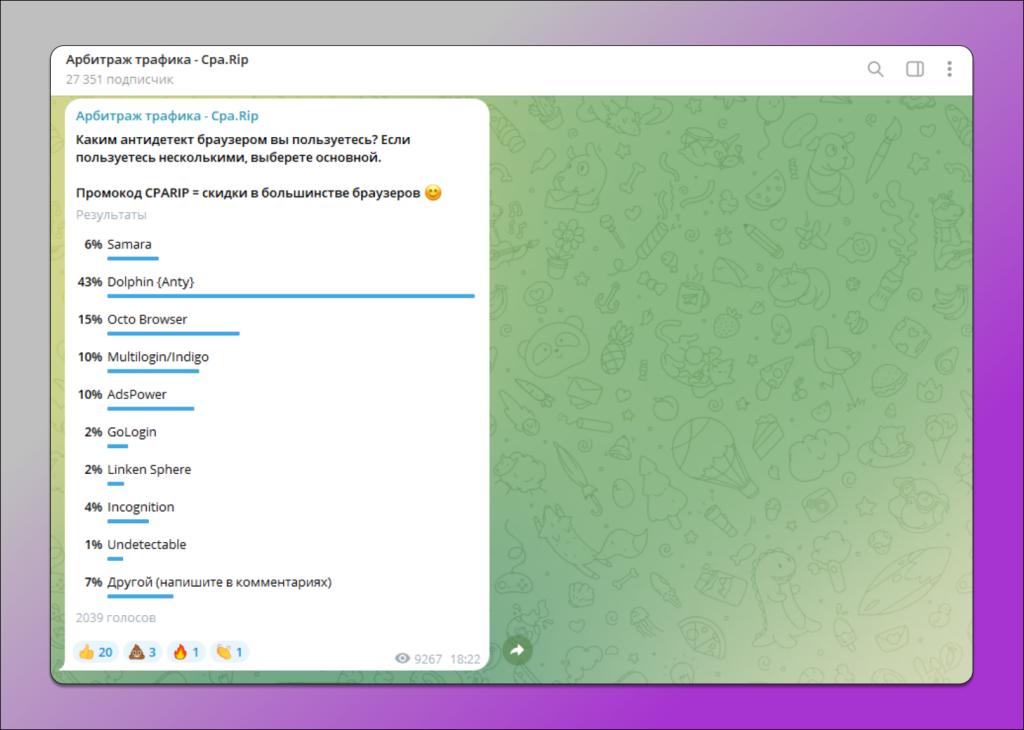The width and height of the screenshot is (1024, 730).
Task: Open the three-dot overflow menu in the header
Action: [x=948, y=69]
